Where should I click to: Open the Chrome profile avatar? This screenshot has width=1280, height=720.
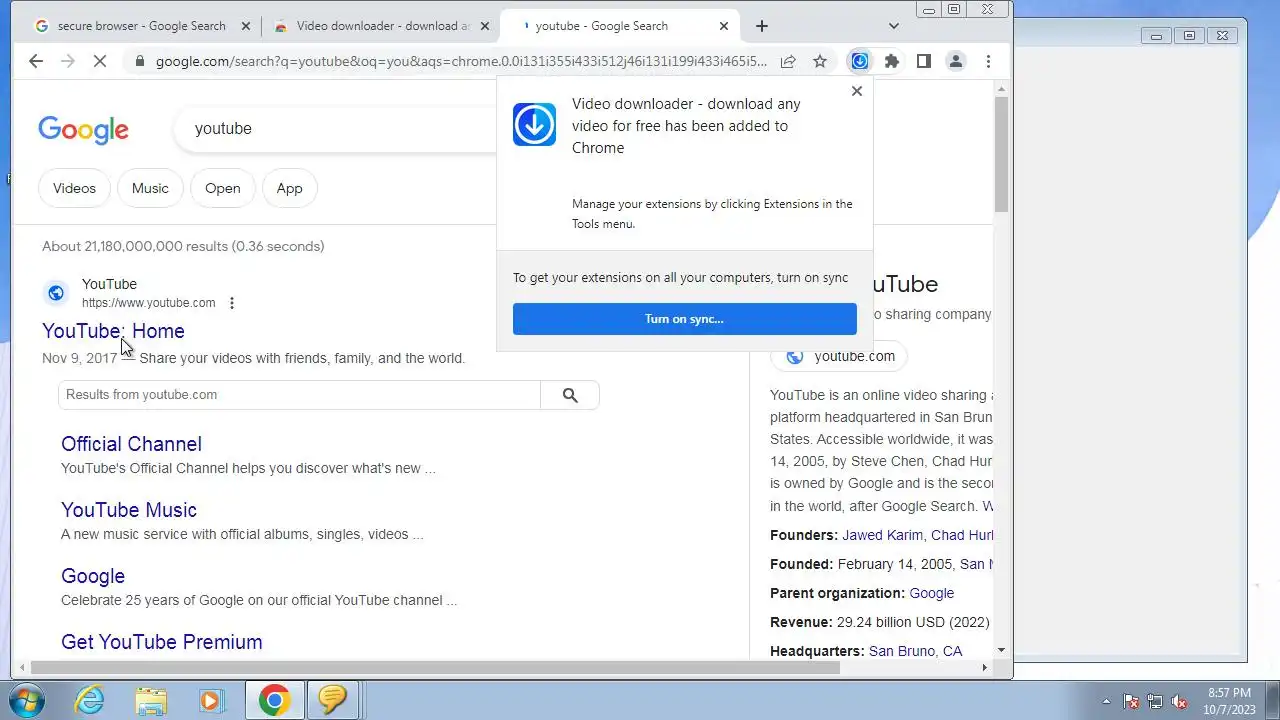pyautogui.click(x=956, y=61)
